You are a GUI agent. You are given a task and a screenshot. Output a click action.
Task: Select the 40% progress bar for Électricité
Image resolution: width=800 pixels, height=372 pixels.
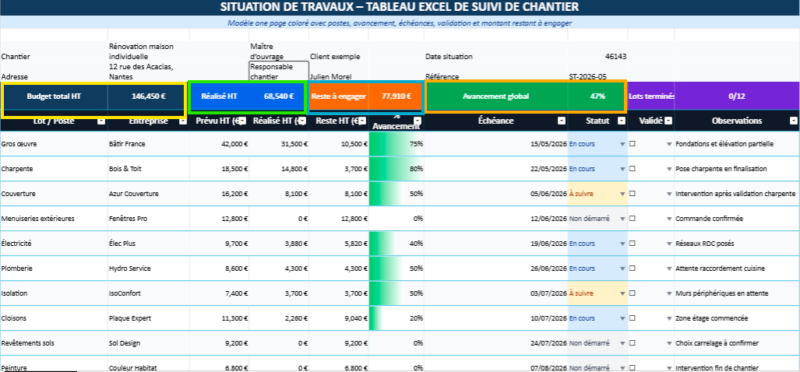tap(396, 243)
